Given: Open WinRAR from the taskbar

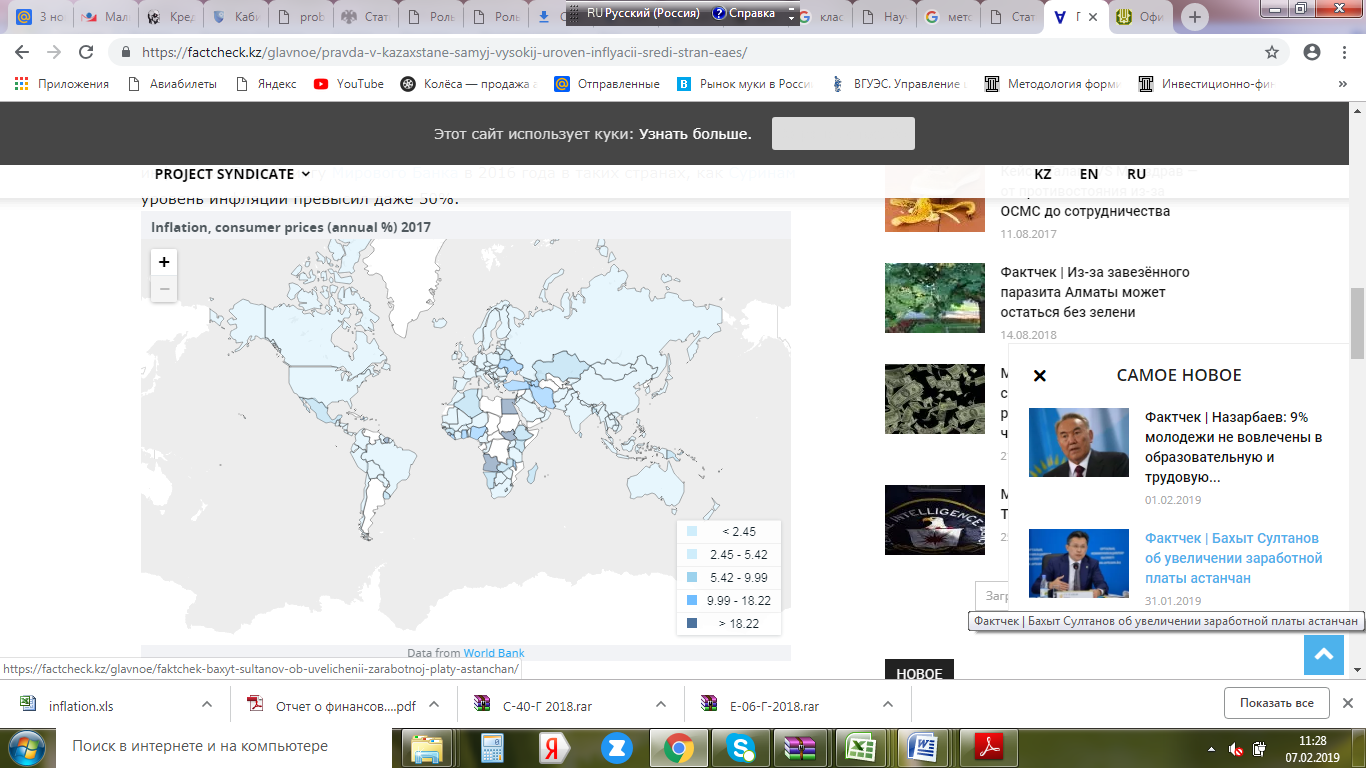Looking at the screenshot, I should point(802,747).
